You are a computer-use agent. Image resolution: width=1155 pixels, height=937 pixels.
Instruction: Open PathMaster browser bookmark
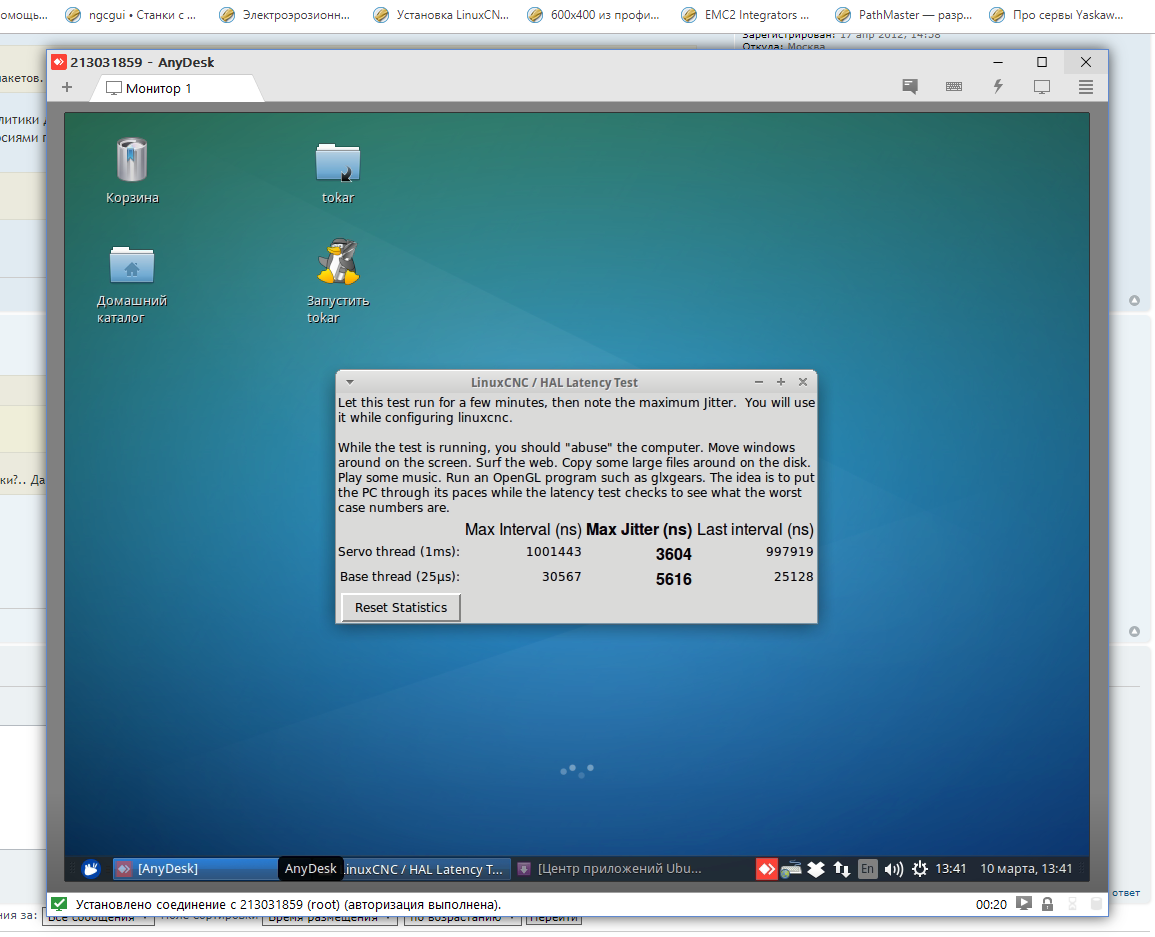[904, 15]
